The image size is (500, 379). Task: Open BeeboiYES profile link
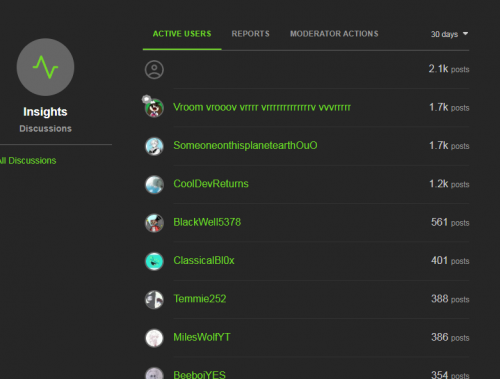[199, 374]
